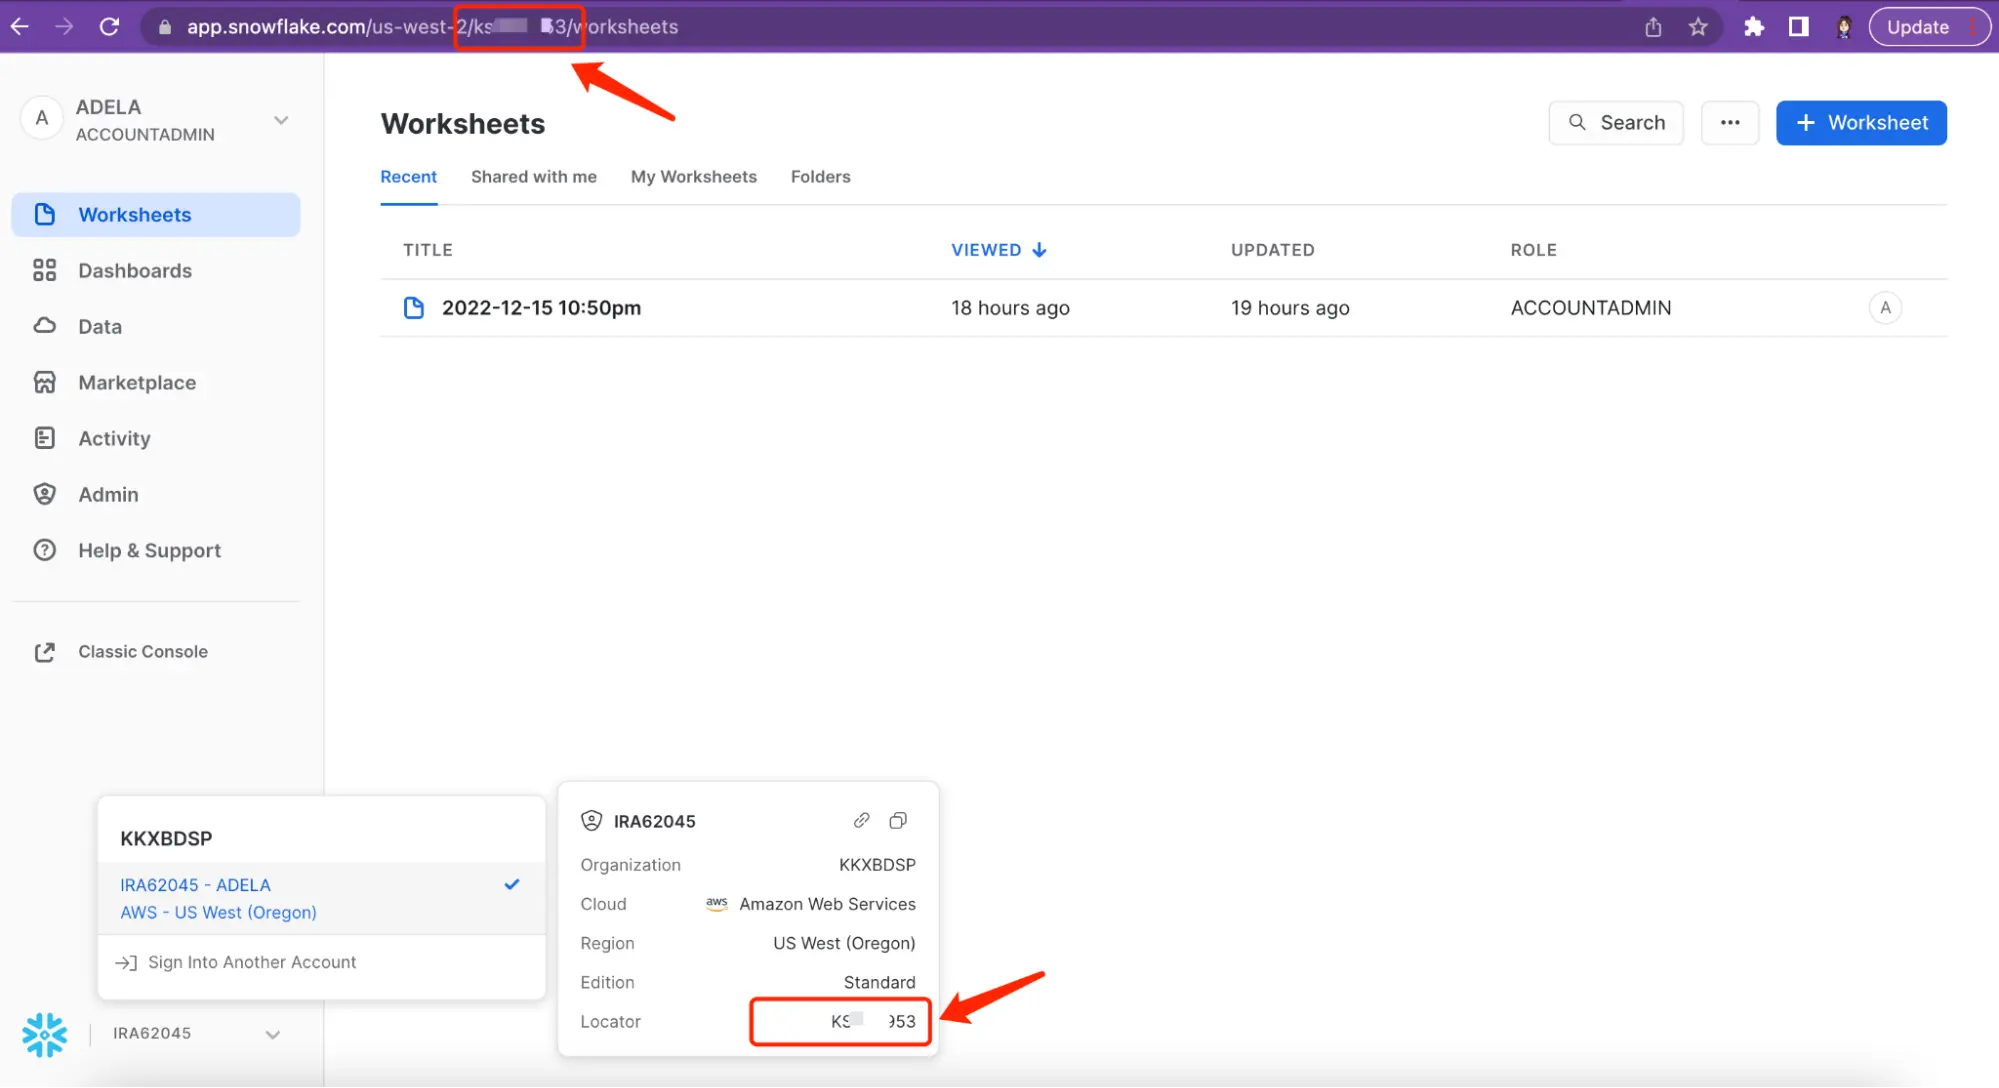Click the Classic Console external link icon
This screenshot has height=1088, width=1999.
45,652
